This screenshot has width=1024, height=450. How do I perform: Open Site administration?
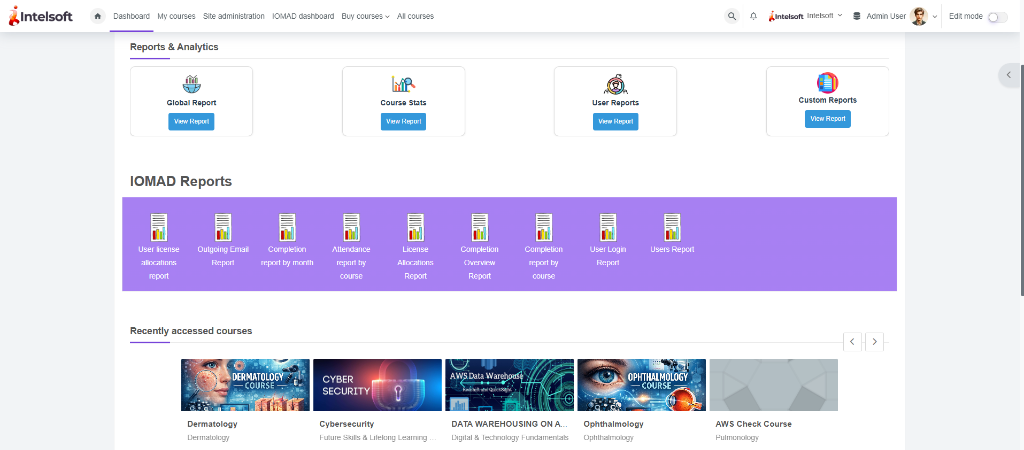234,16
